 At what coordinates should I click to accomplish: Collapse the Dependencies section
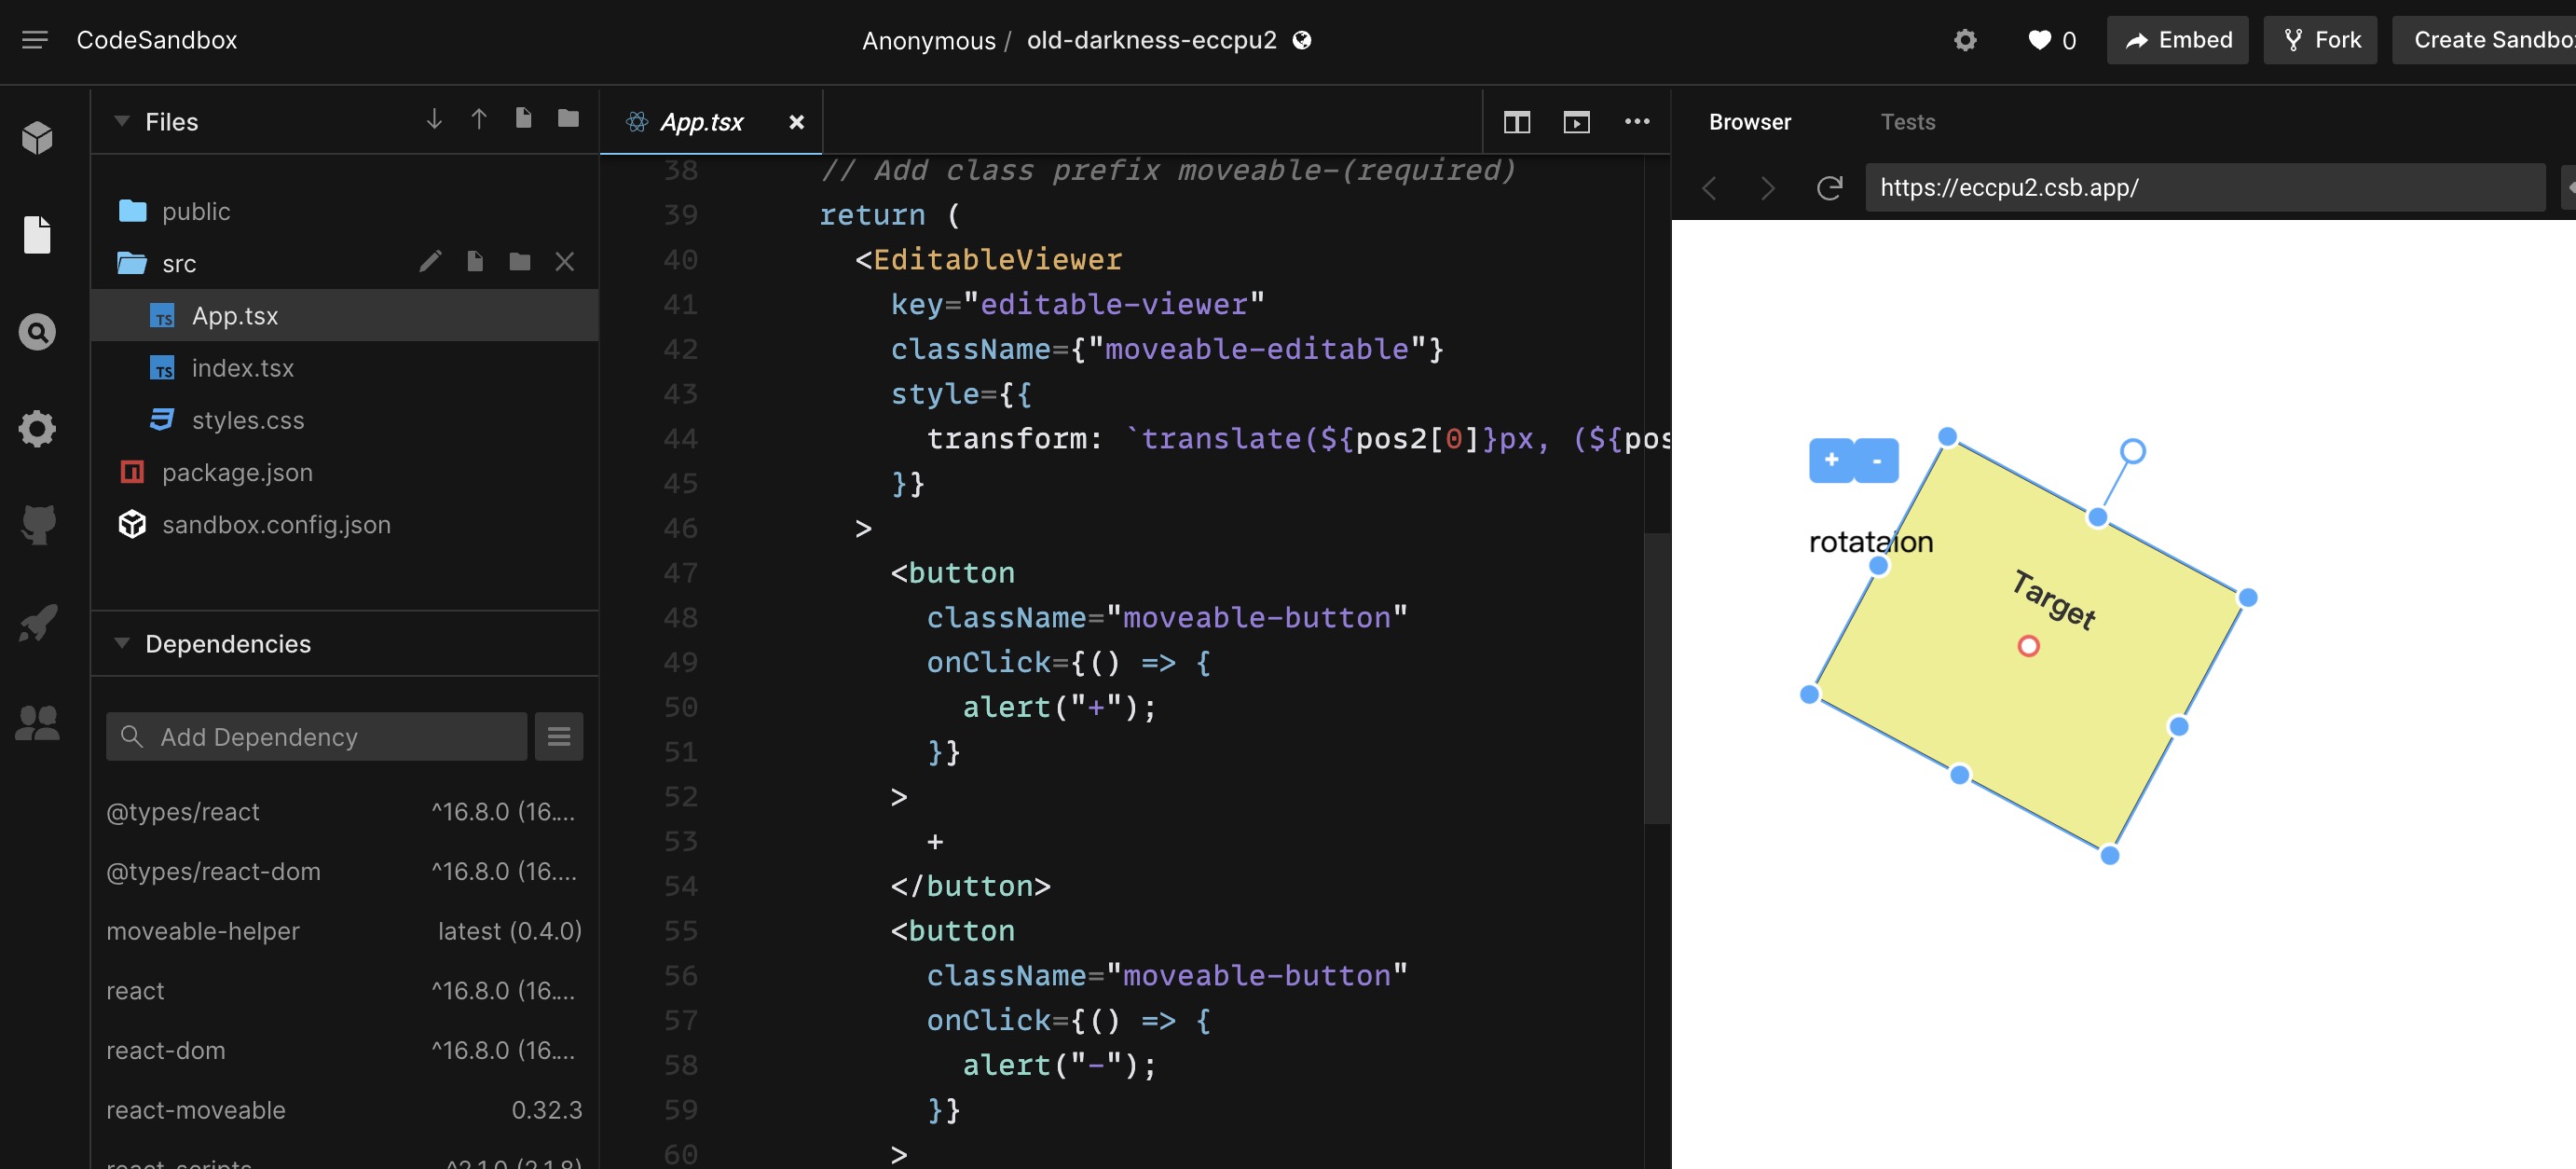click(x=122, y=643)
